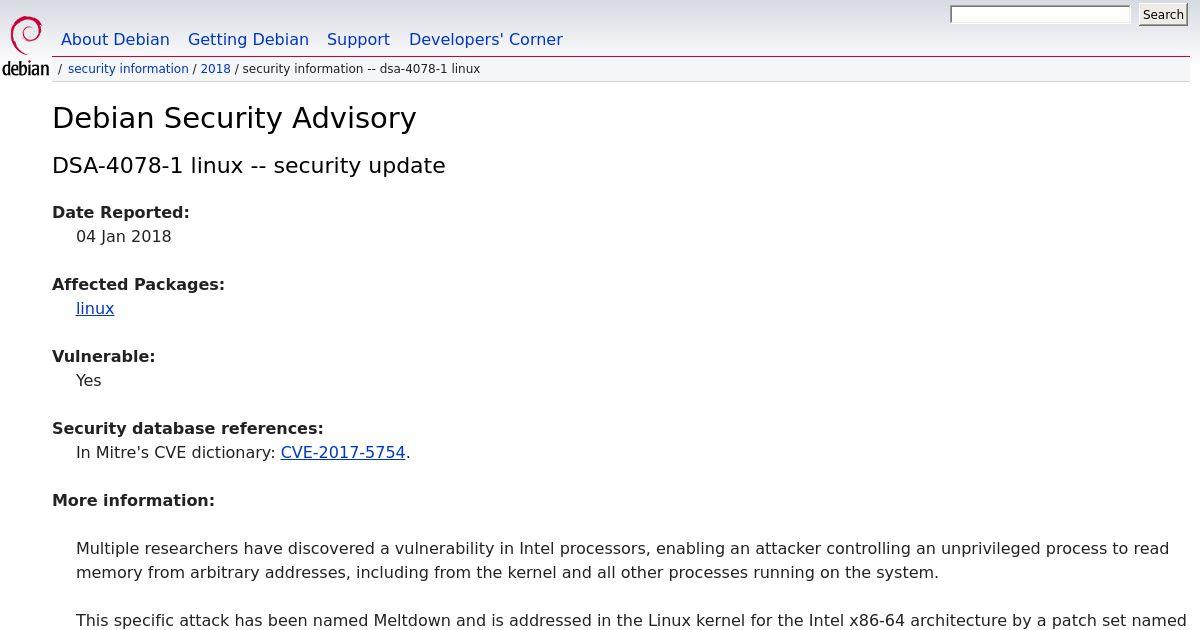Go to security information breadcrumb
Viewport: 1200px width, 630px height.
coord(128,69)
